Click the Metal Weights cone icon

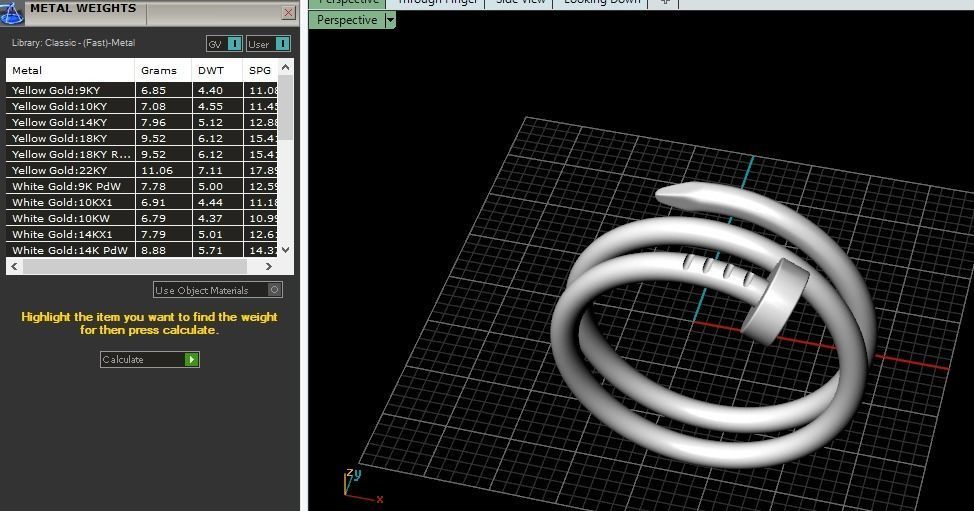tap(11, 11)
